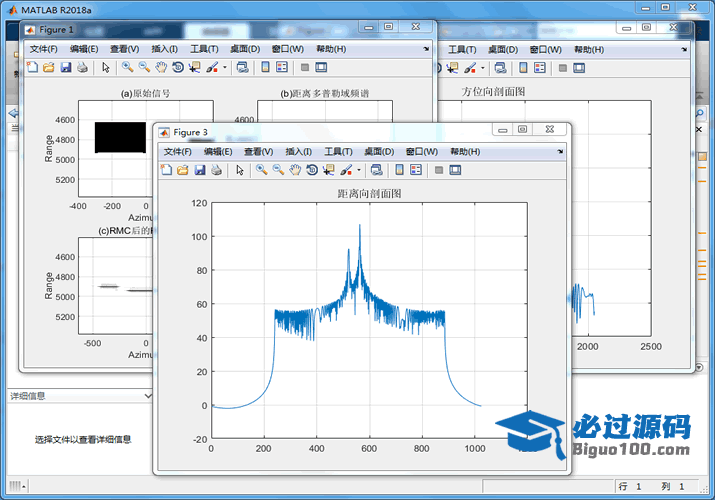Expand the 详细信息 panel chevron

(148, 396)
